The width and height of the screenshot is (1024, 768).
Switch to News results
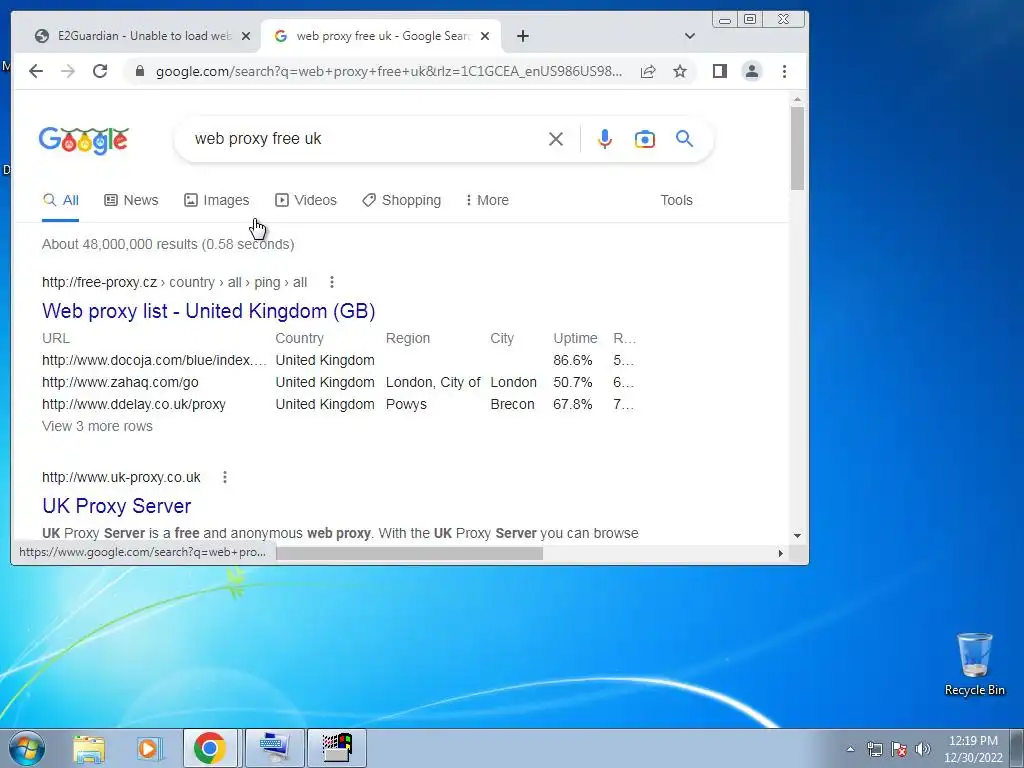tap(131, 200)
